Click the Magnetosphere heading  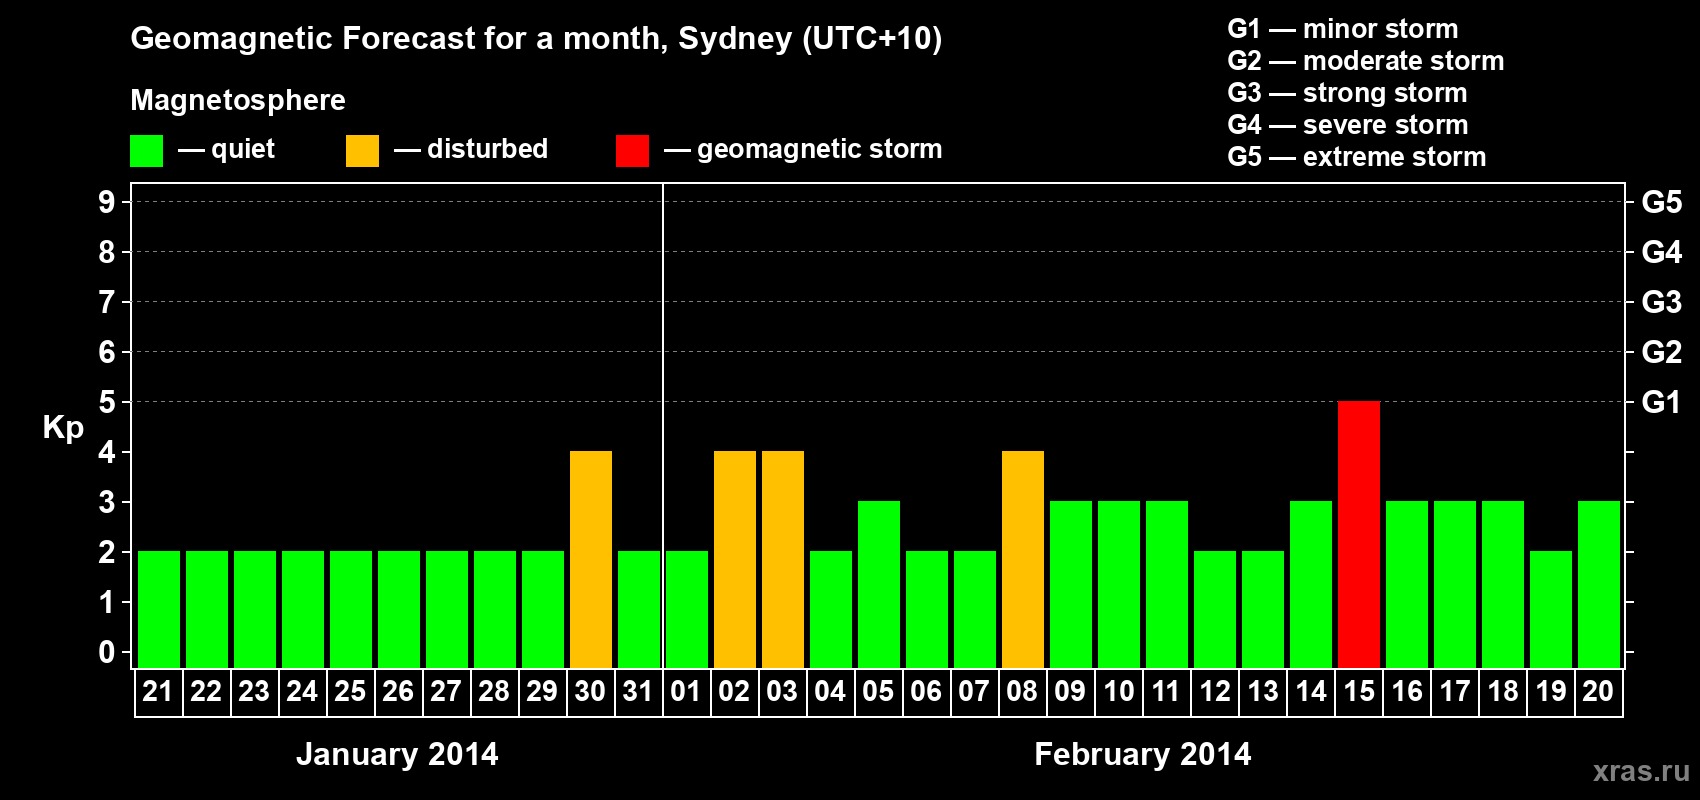click(238, 100)
